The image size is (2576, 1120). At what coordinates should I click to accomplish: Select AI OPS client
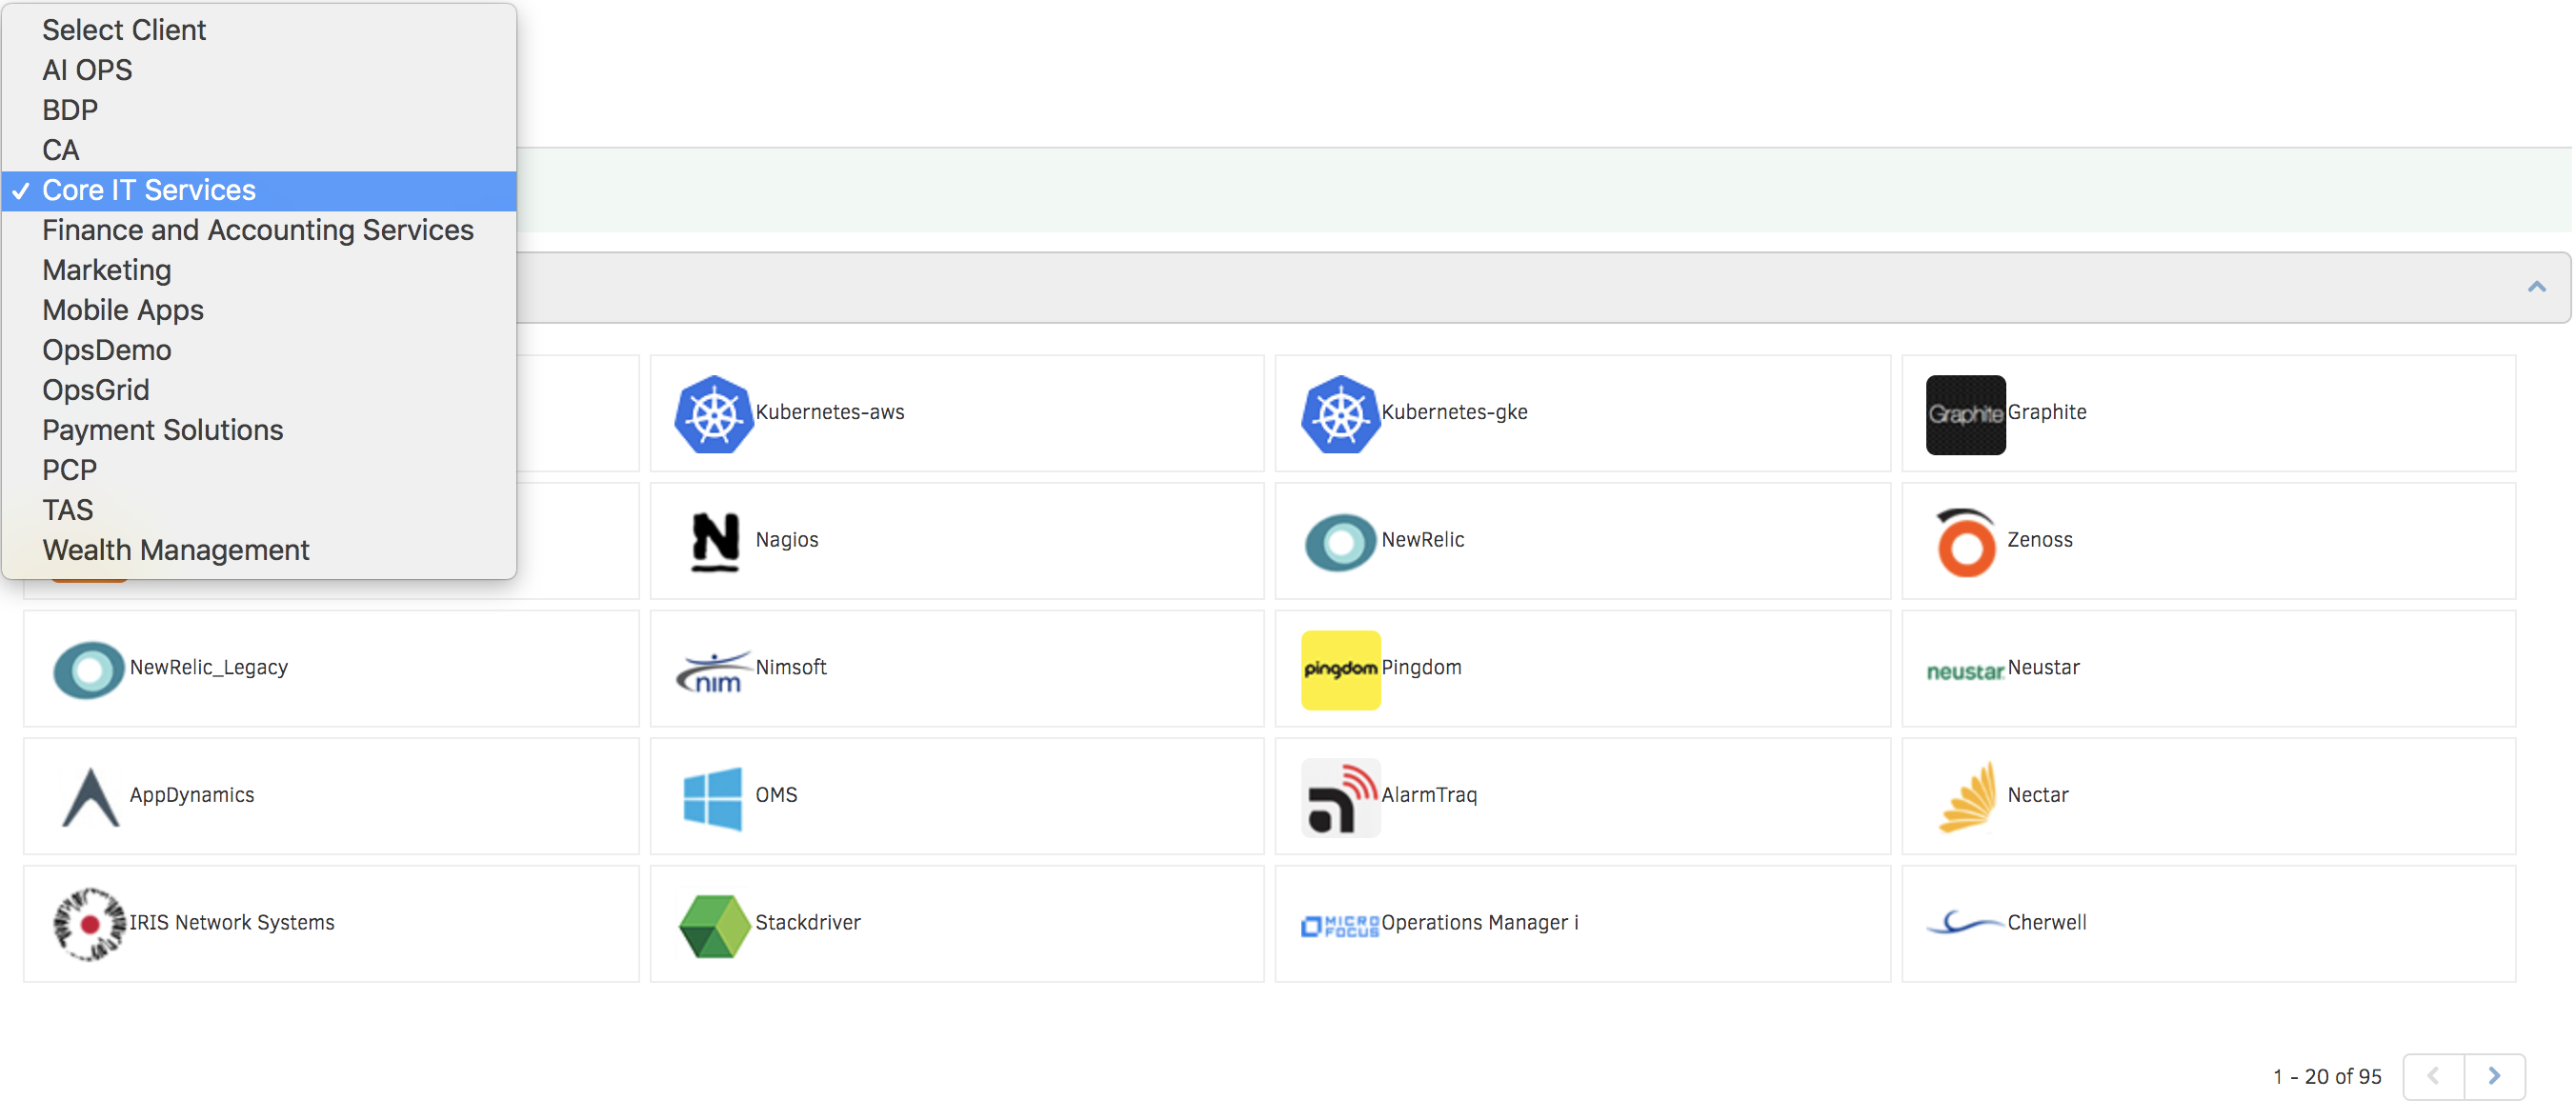point(259,70)
